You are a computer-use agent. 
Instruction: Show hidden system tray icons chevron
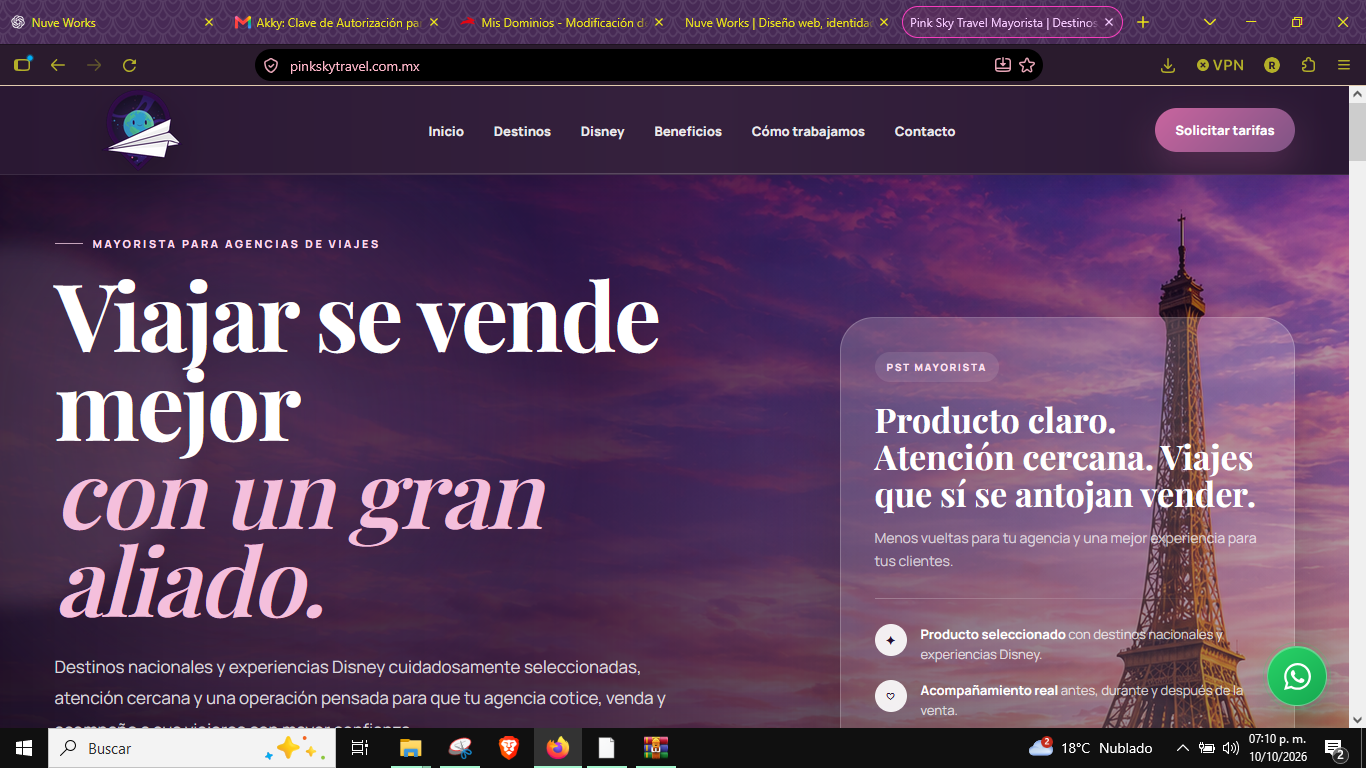tap(1182, 748)
